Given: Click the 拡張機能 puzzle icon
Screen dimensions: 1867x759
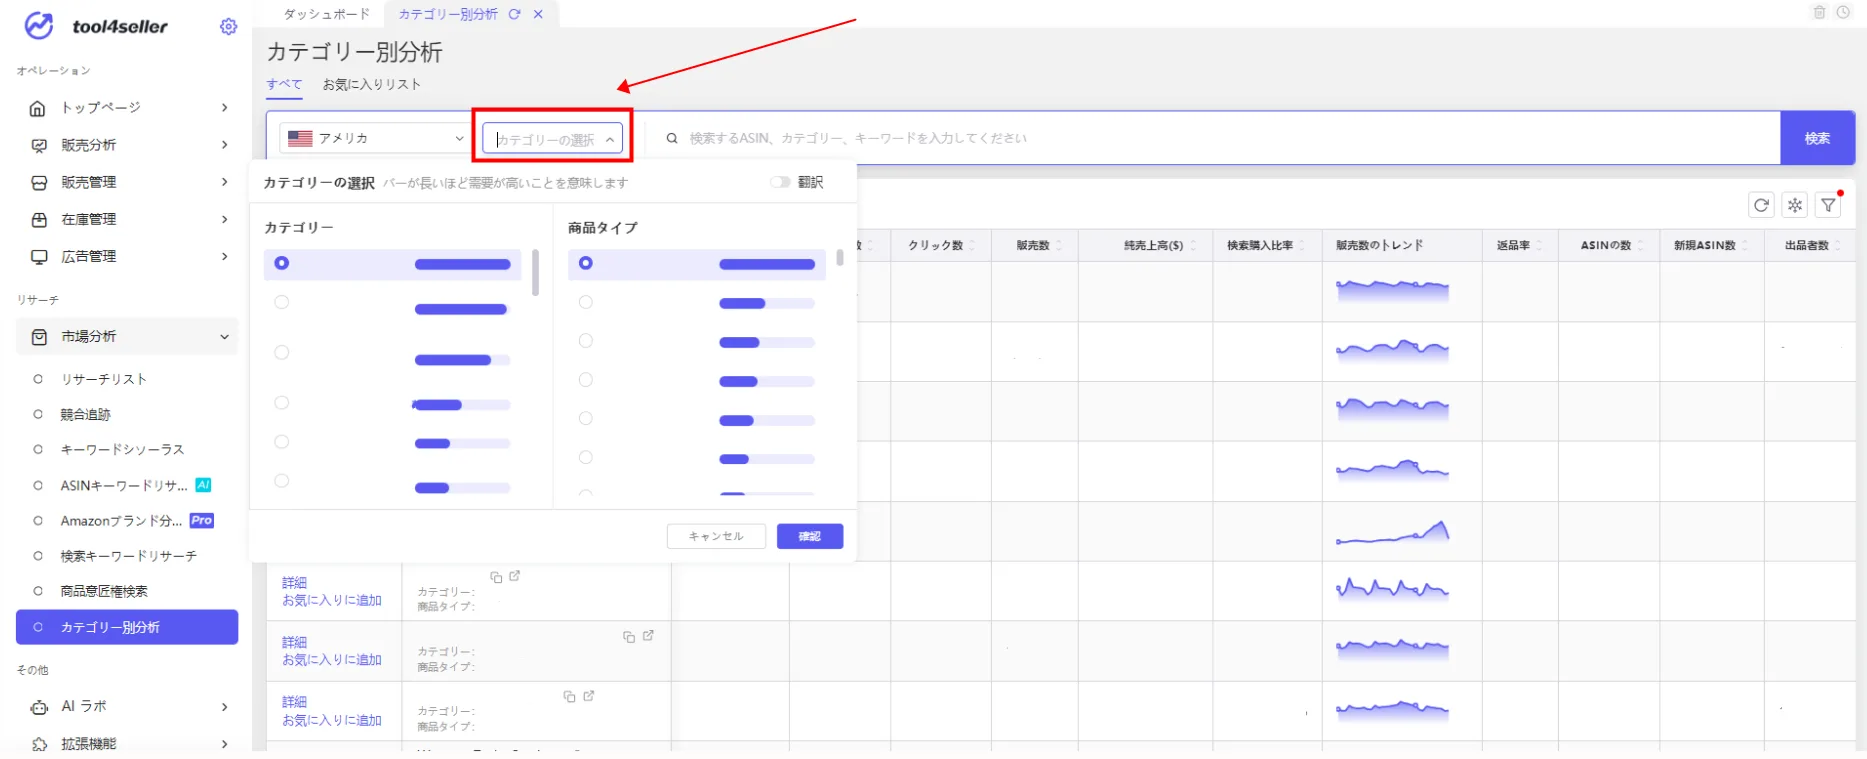Looking at the screenshot, I should click(39, 744).
